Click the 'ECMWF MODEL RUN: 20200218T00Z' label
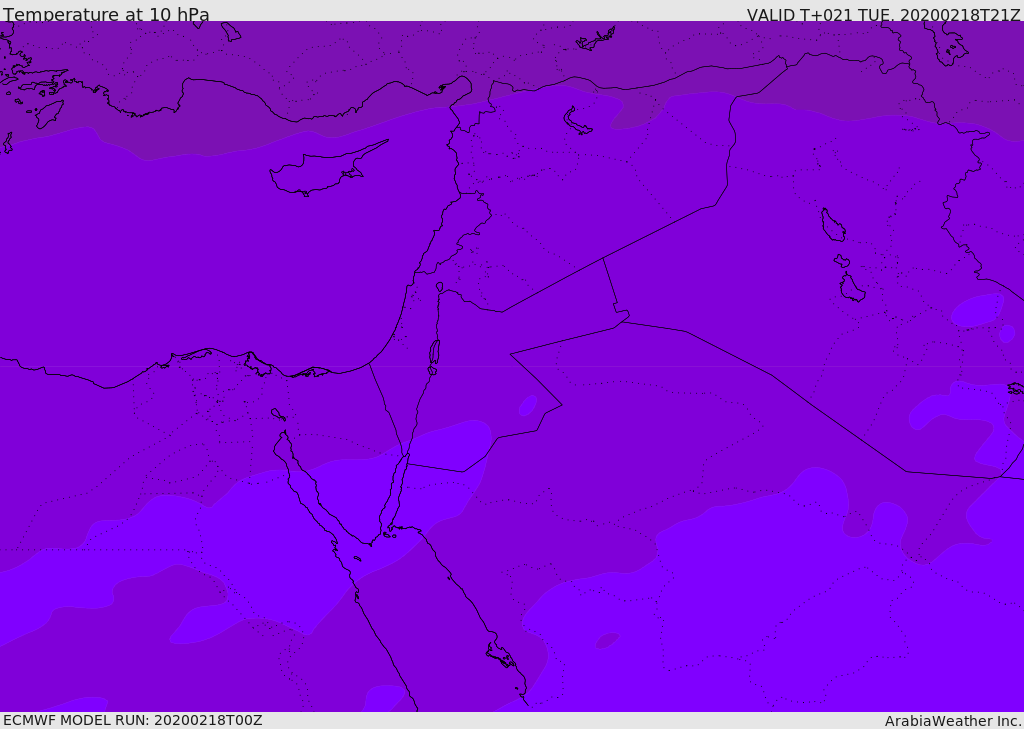Viewport: 1024px width, 729px height. tap(133, 721)
